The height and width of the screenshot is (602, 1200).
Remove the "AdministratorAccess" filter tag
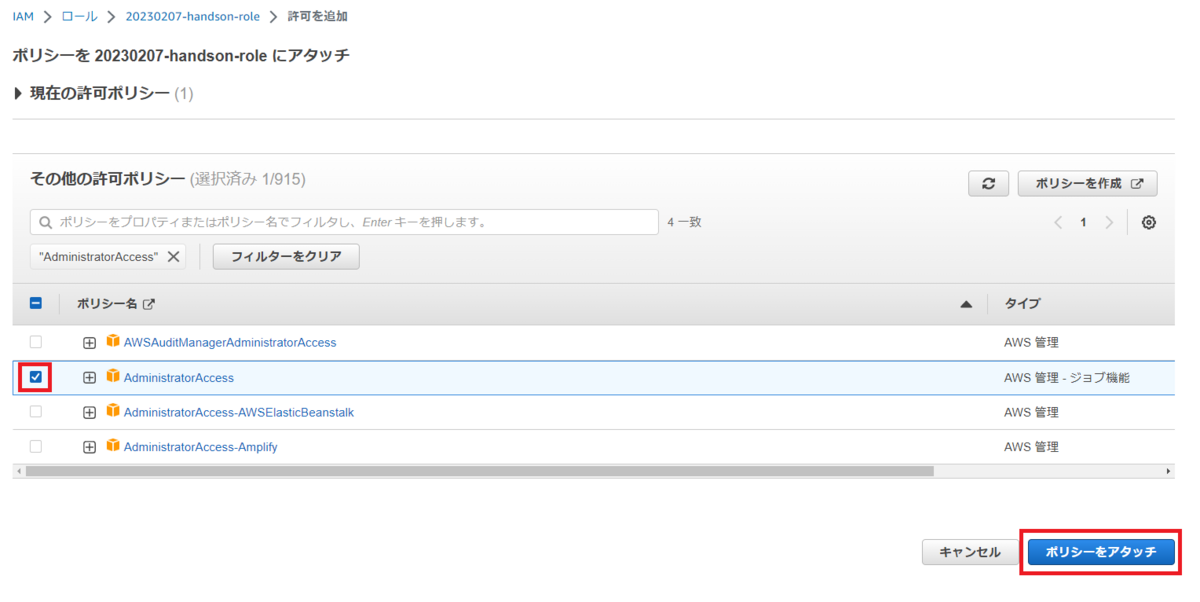click(173, 257)
